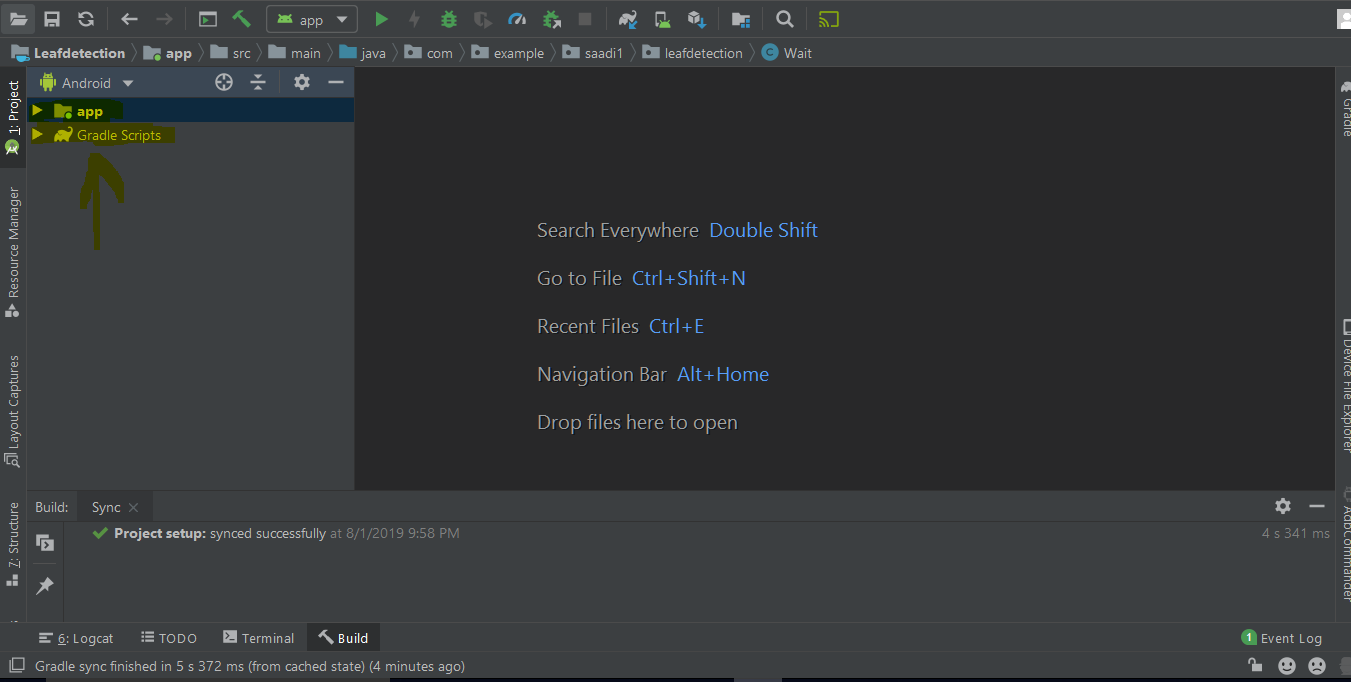Run the app with the green Run icon
This screenshot has width=1351, height=682.
[381, 18]
